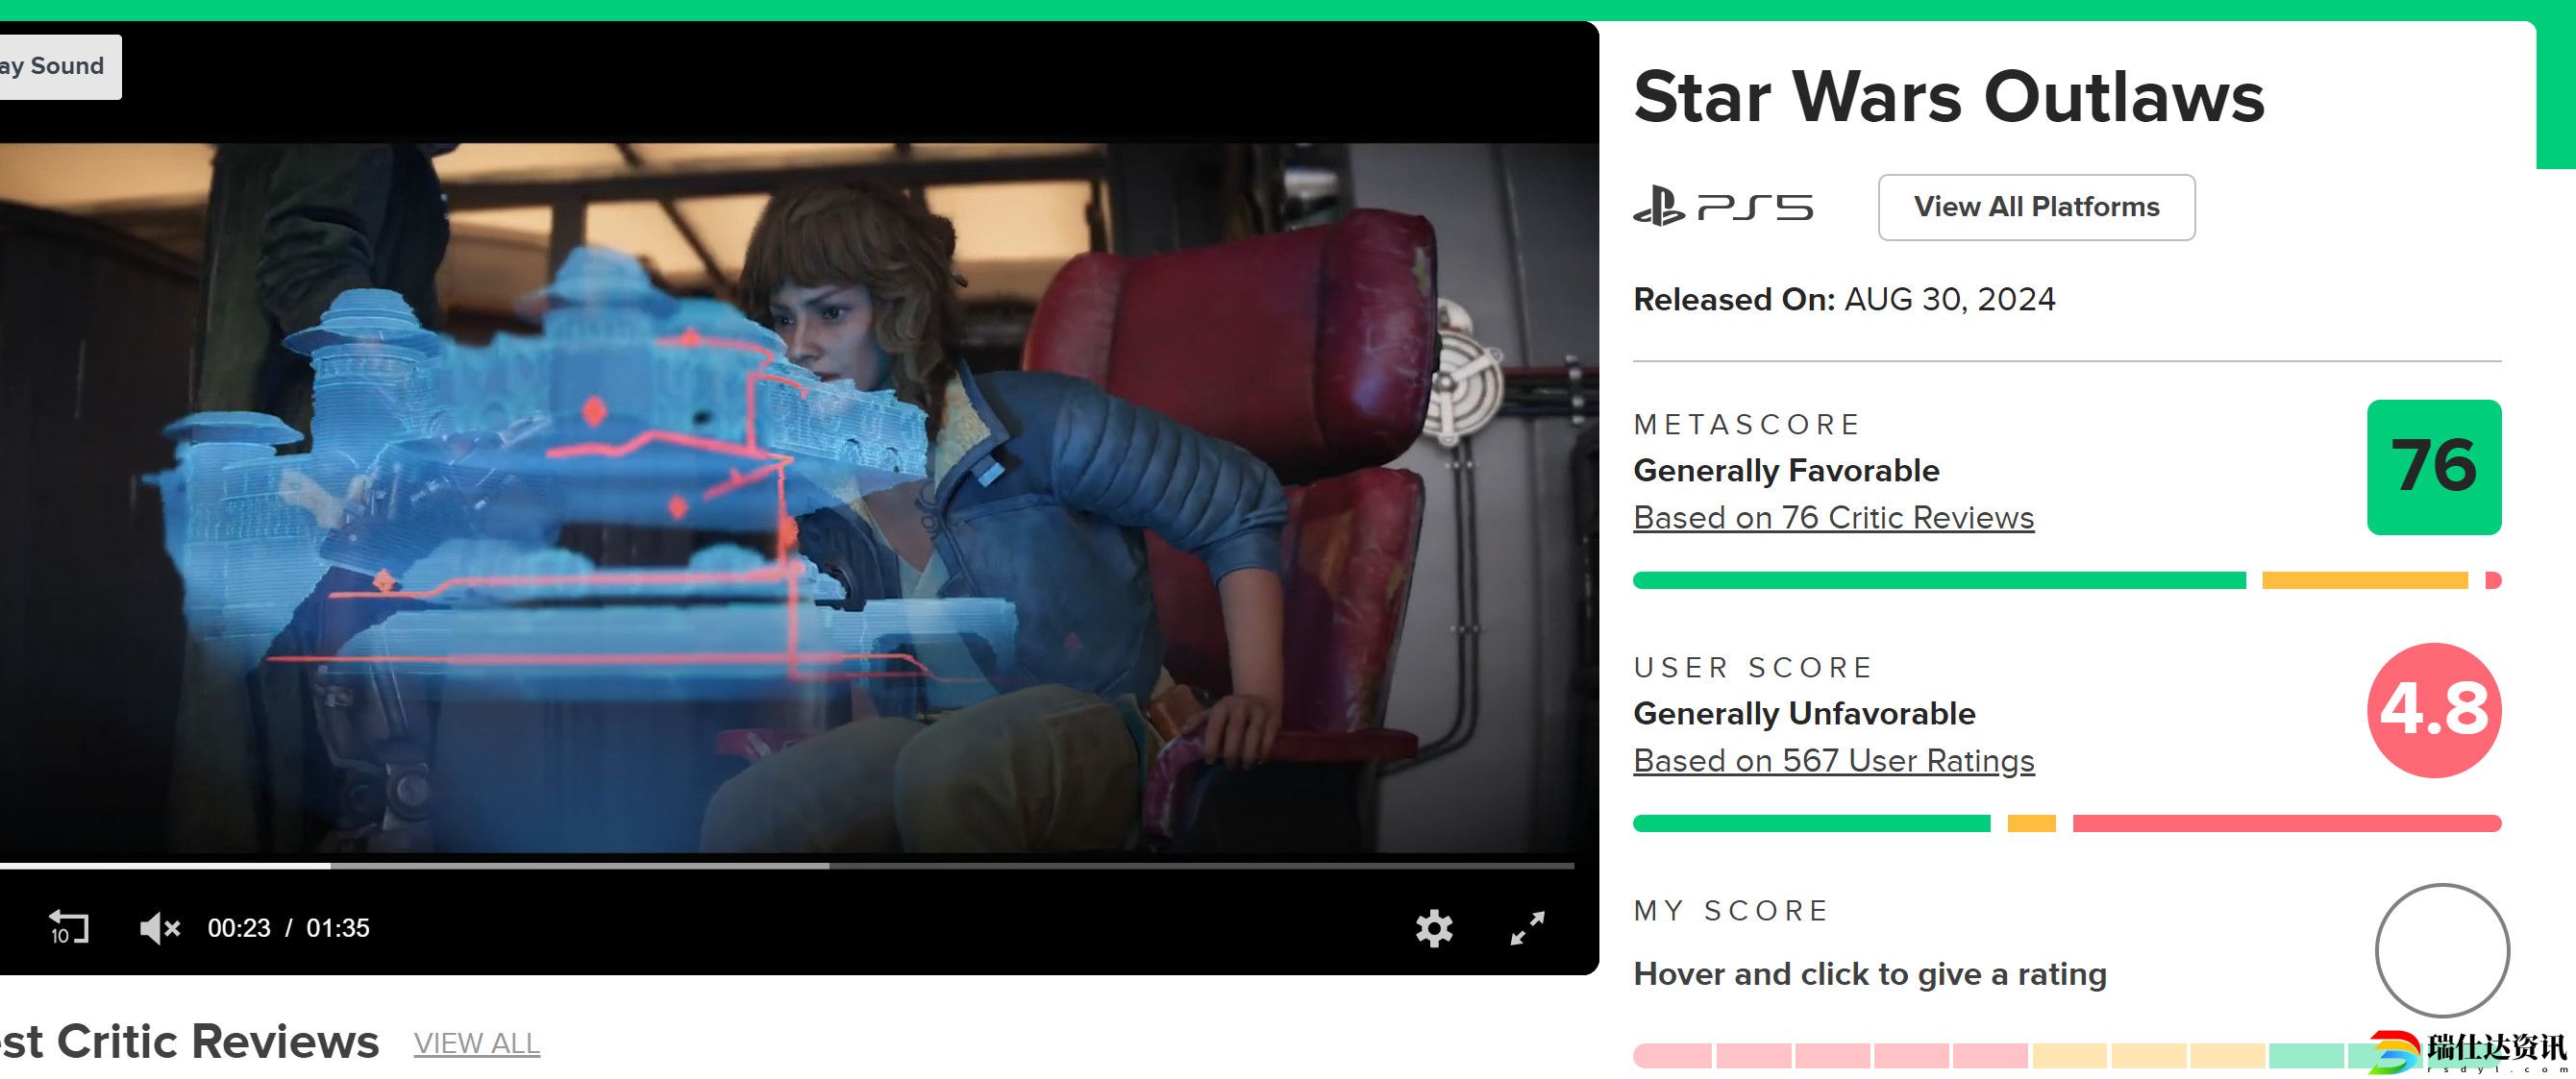Click the PS5 platform logo
The height and width of the screenshot is (1079, 2576).
pyautogui.click(x=1723, y=207)
